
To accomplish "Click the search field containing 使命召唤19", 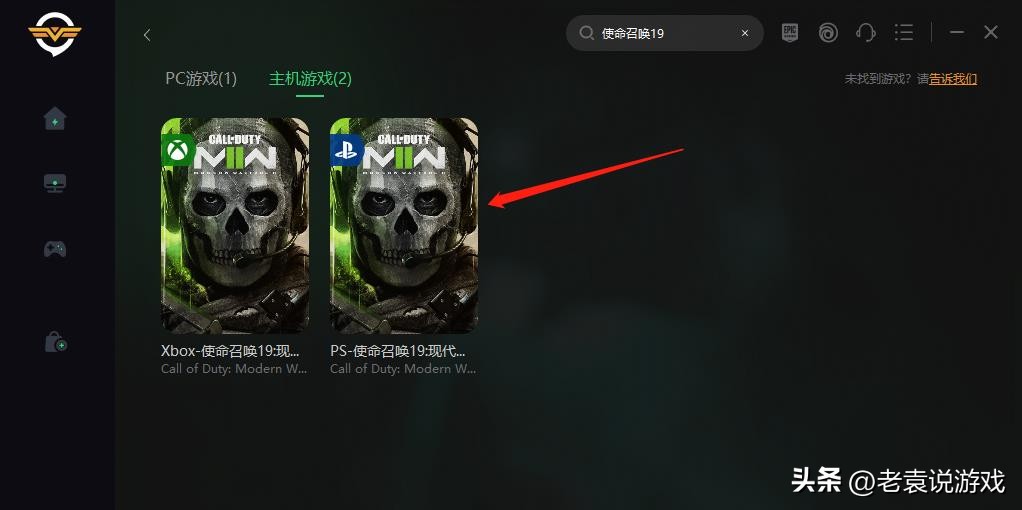I will click(665, 33).
